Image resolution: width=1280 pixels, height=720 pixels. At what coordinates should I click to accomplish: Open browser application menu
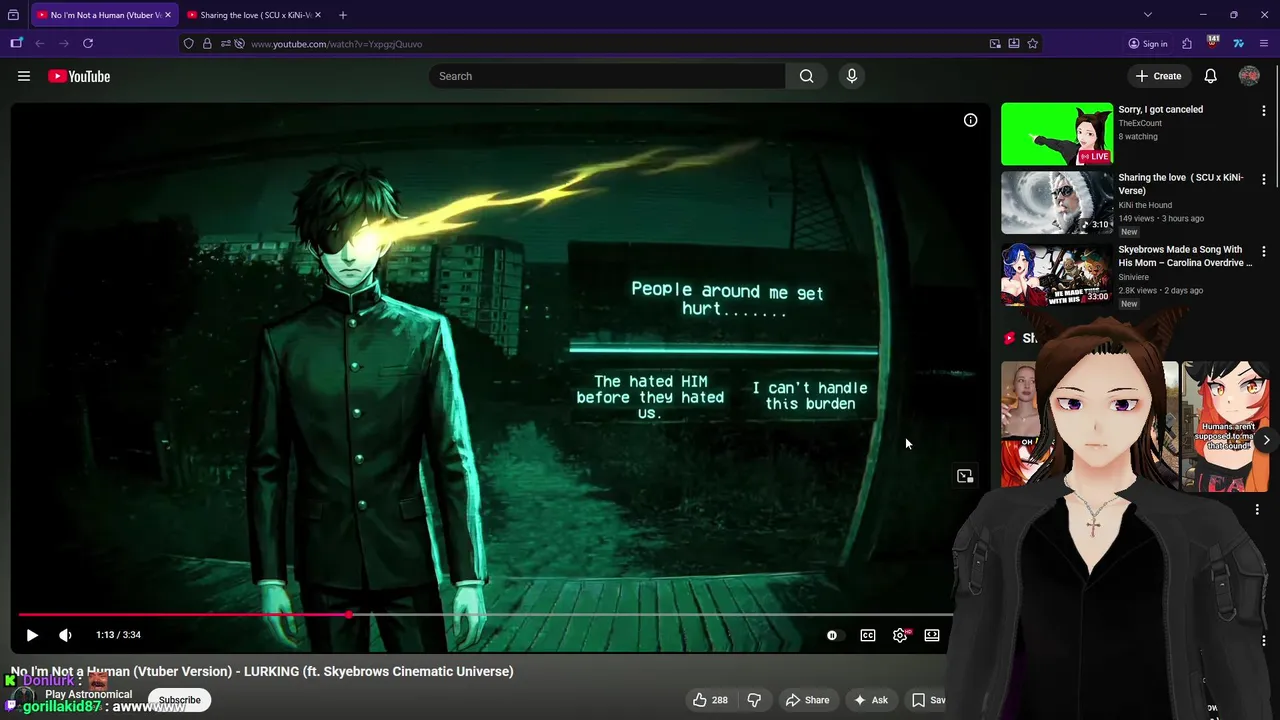tap(1264, 43)
